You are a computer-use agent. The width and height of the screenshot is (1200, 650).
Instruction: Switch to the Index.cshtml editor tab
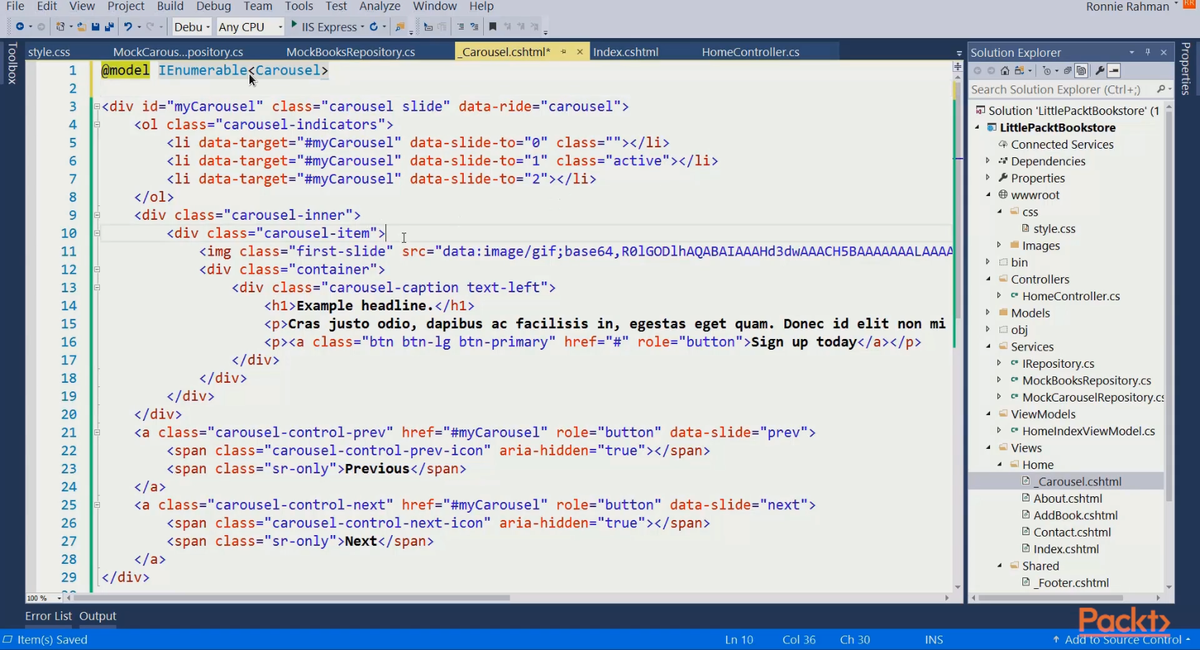[x=625, y=52]
